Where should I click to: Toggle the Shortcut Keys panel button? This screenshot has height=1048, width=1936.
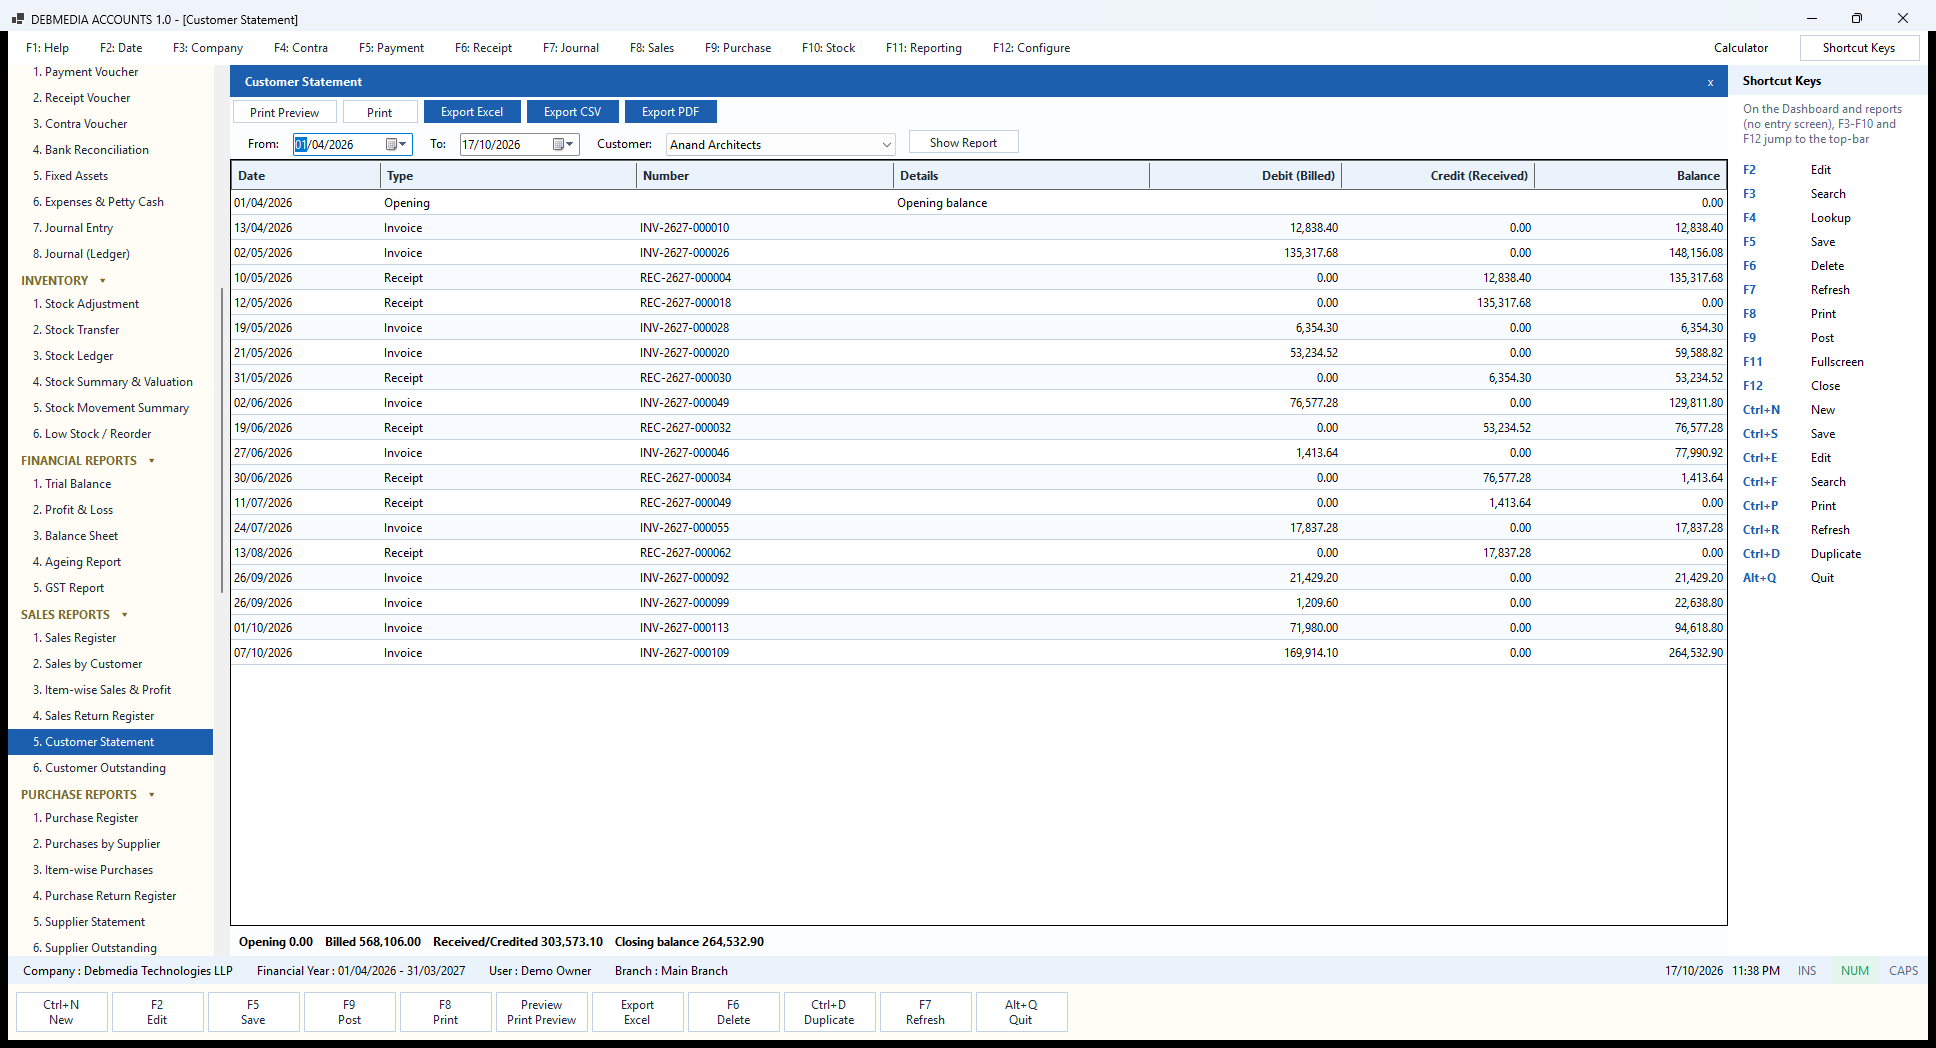(1859, 48)
